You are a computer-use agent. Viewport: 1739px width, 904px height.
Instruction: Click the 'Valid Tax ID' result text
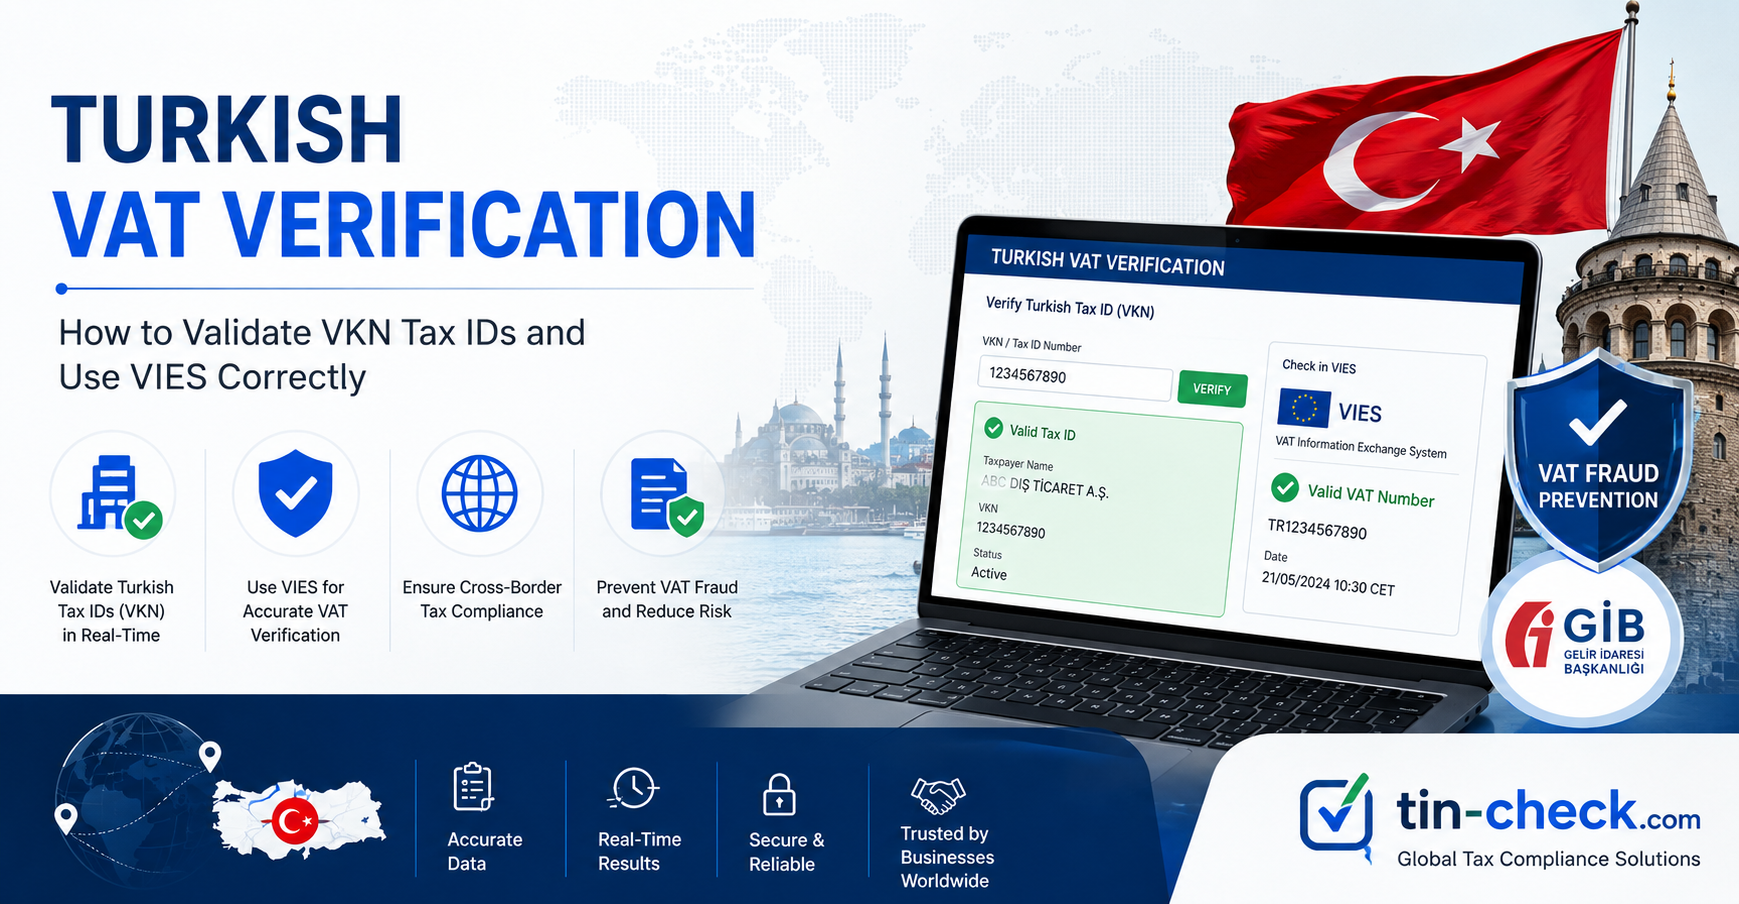coord(1042,433)
